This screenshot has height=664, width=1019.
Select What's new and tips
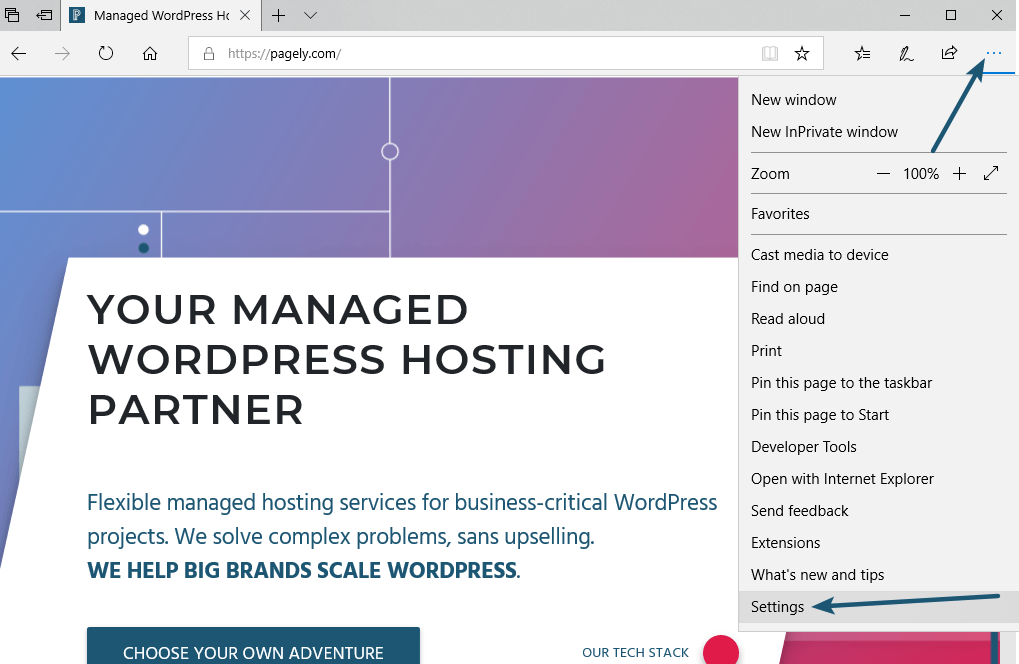coord(879,574)
